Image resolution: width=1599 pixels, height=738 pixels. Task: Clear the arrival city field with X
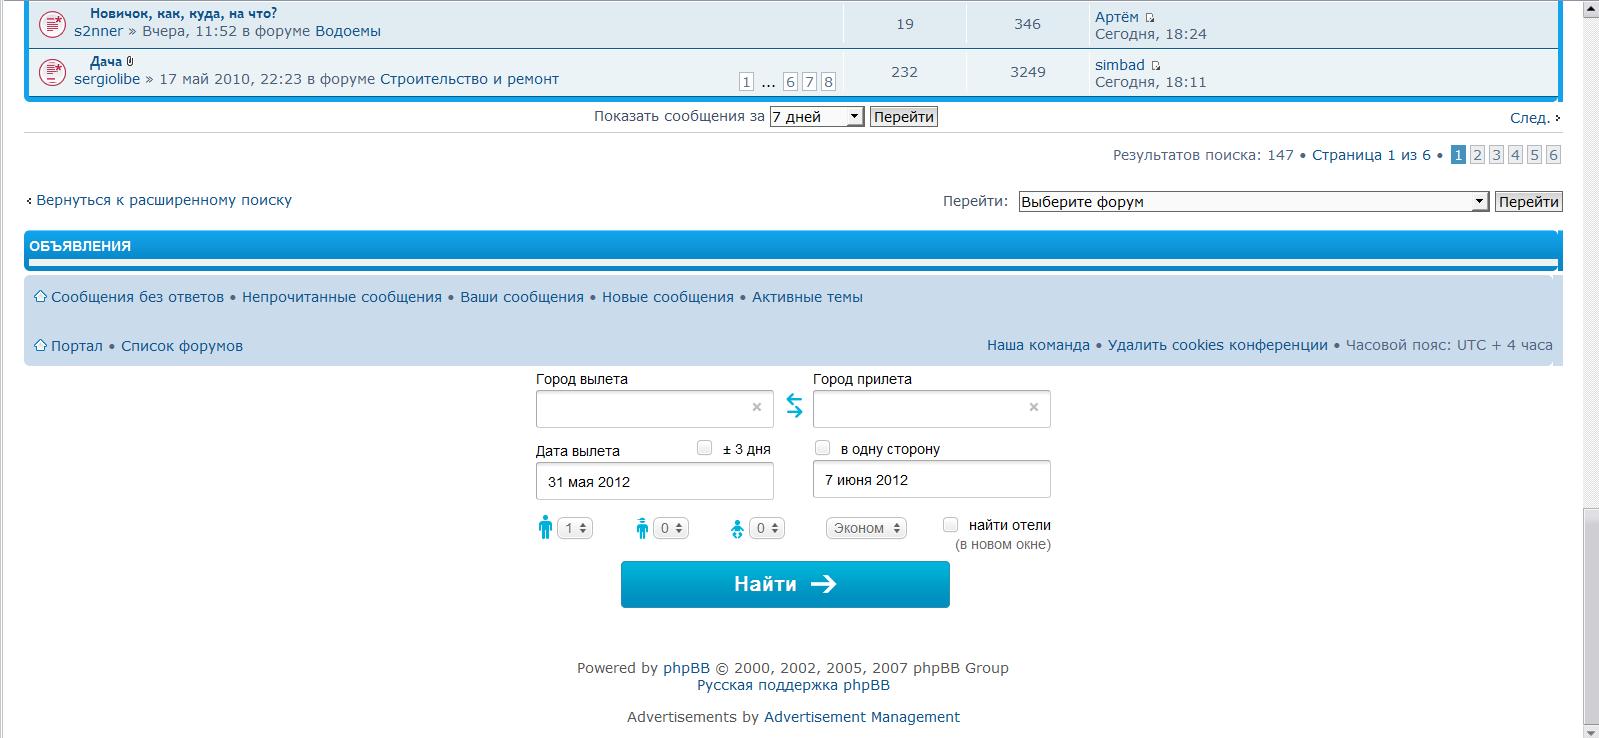[x=1034, y=407]
